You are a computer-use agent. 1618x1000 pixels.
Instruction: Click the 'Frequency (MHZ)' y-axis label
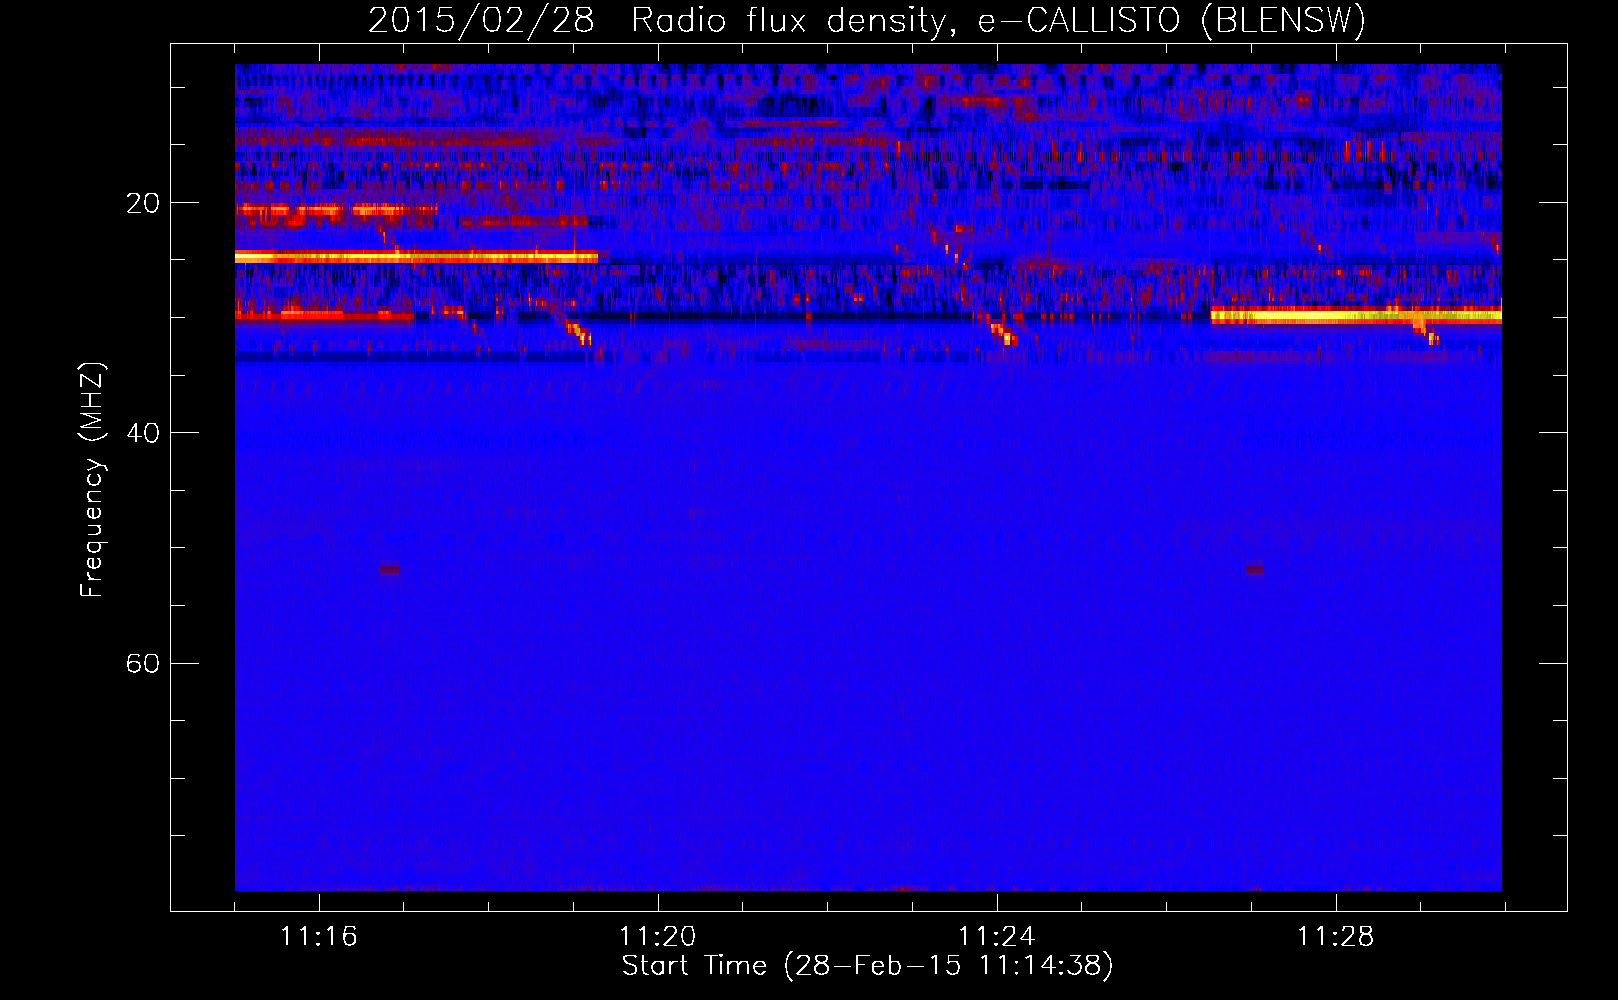(92, 480)
